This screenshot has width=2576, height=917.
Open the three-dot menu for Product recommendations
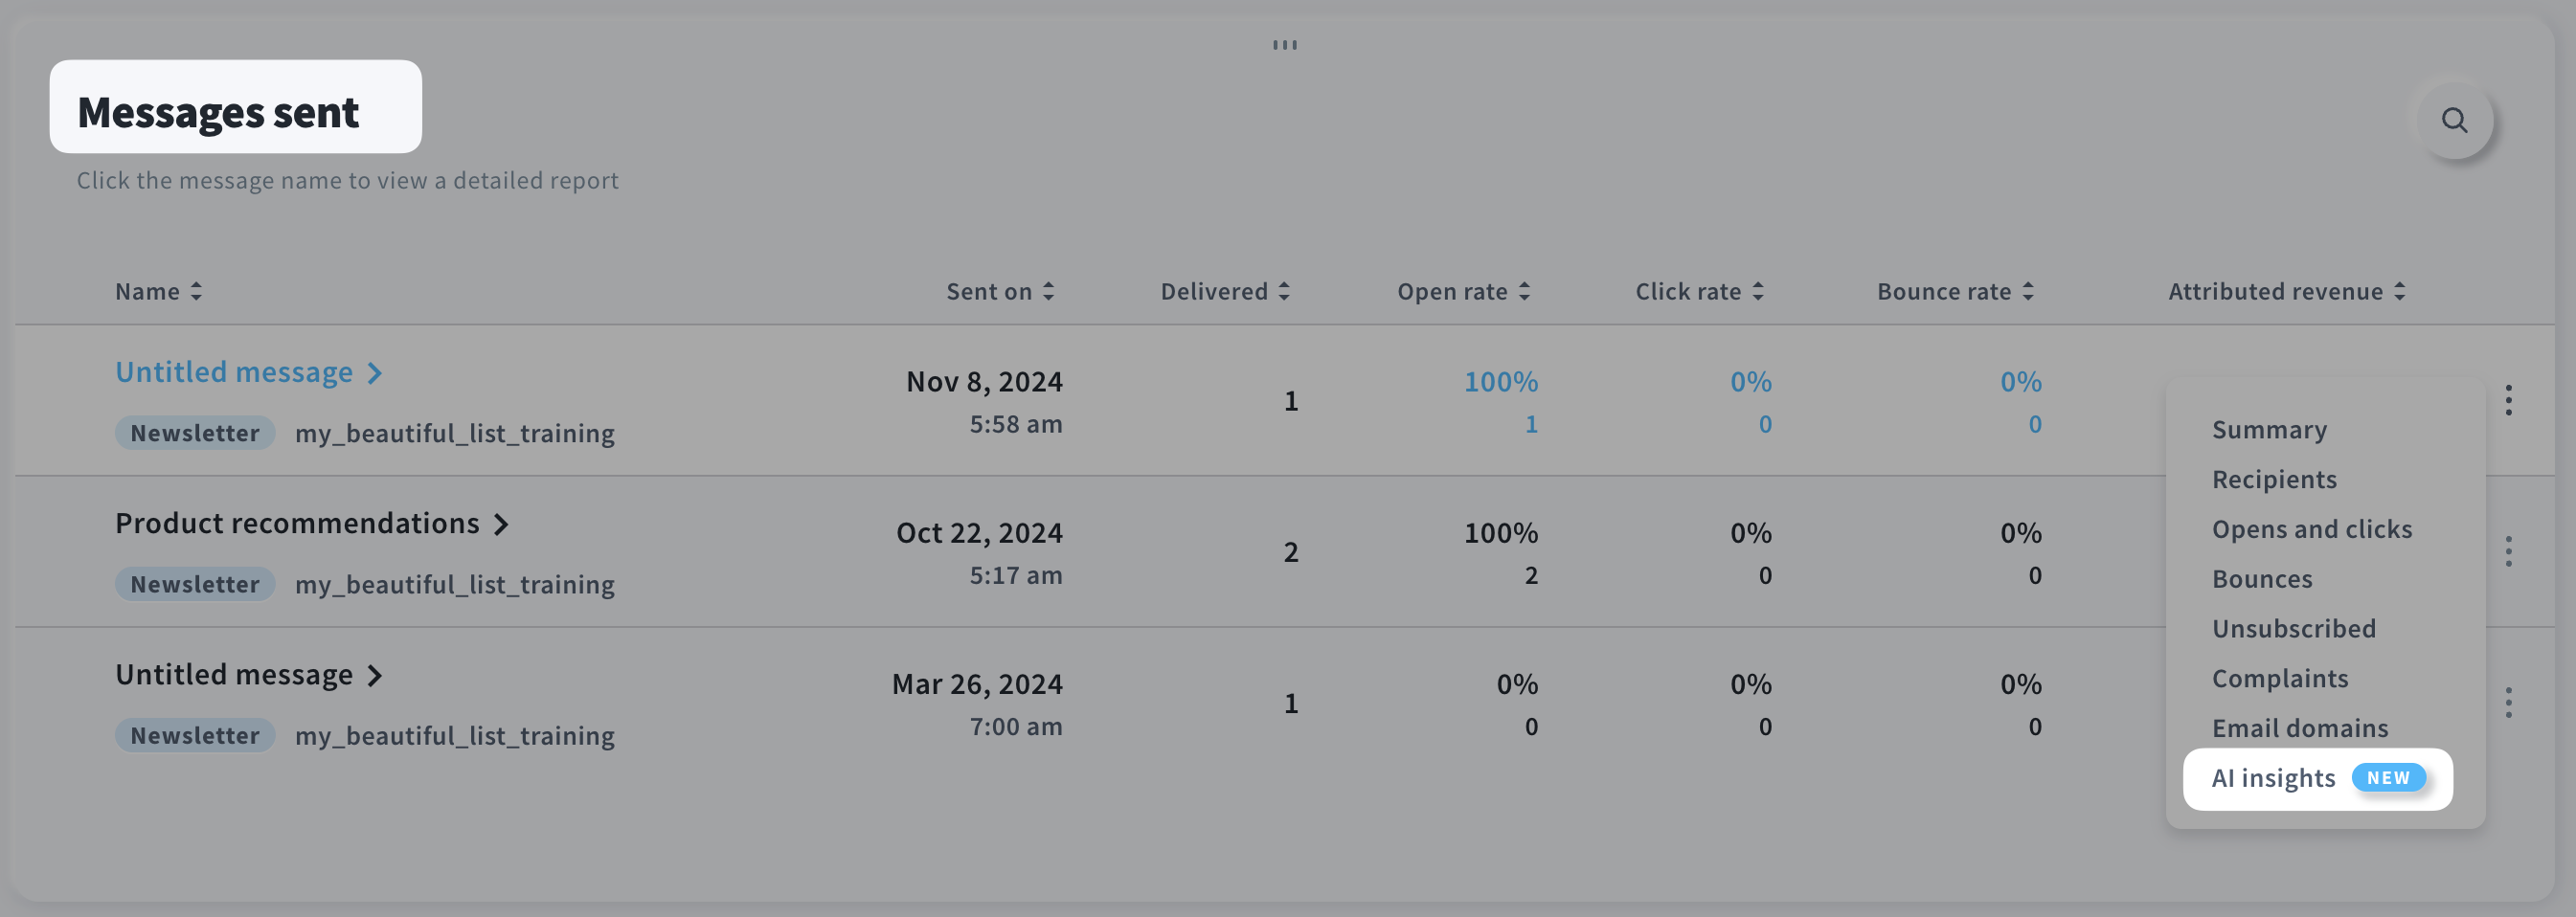(x=2510, y=551)
